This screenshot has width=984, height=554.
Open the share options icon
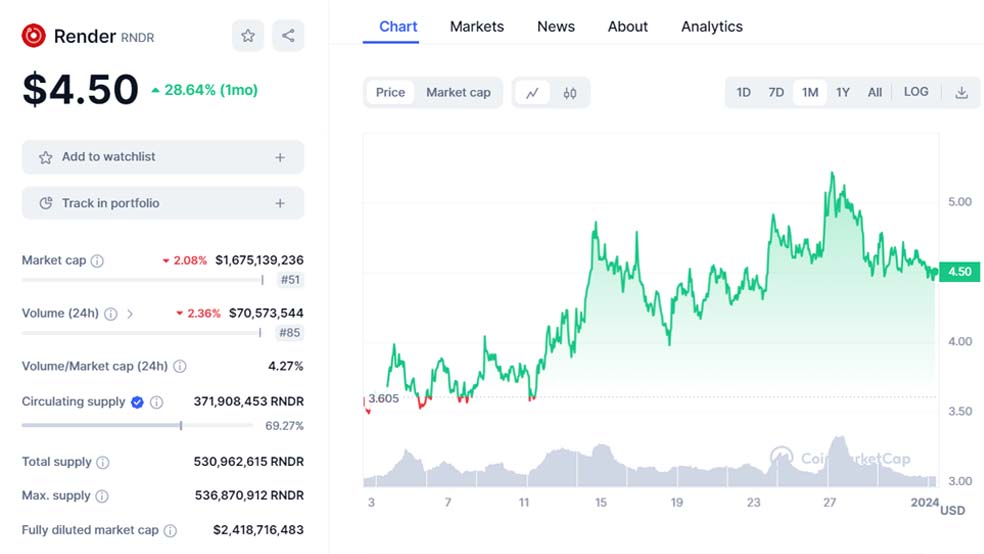tap(288, 36)
